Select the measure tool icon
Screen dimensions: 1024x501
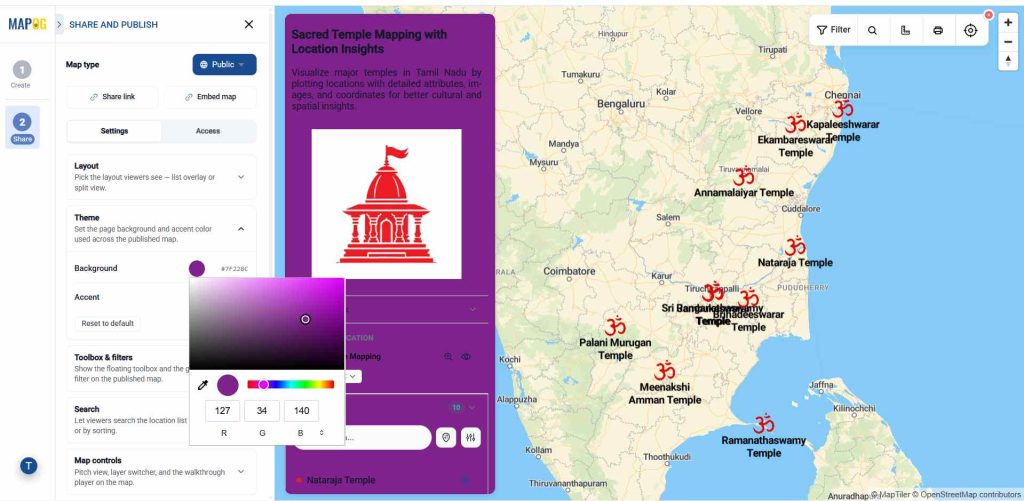point(905,30)
